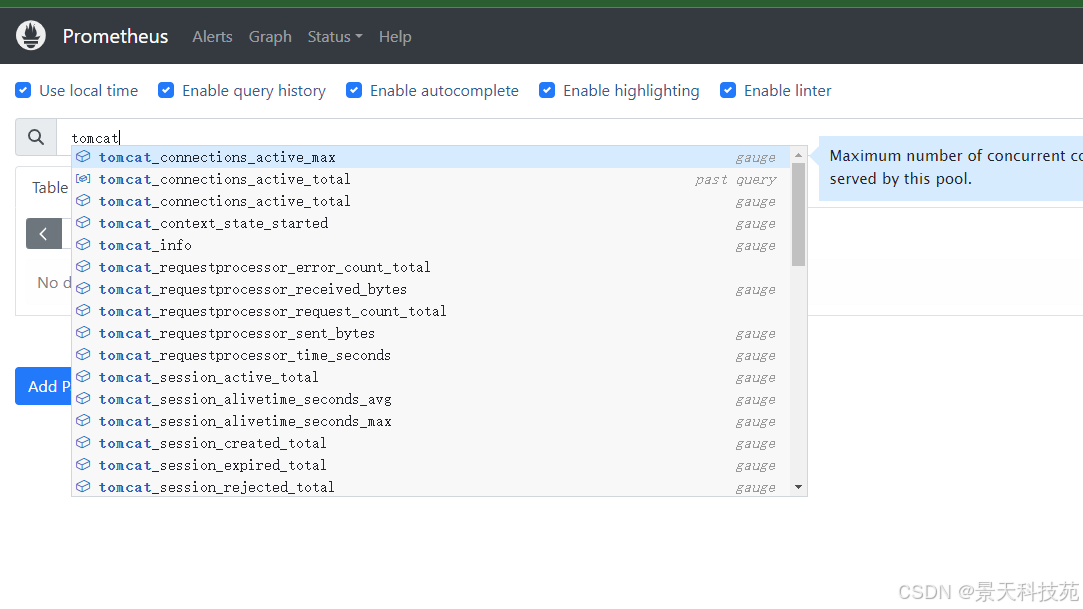Viewport: 1083px width, 609px height.
Task: Select tomcat_context_state_started from autocomplete list
Action: click(x=213, y=223)
